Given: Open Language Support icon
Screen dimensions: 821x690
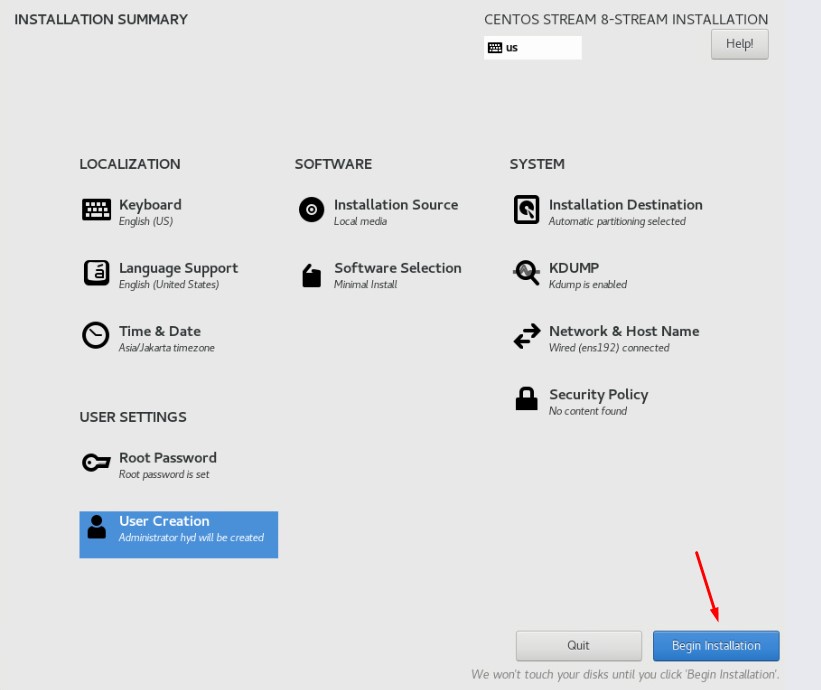Looking at the screenshot, I should [96, 273].
